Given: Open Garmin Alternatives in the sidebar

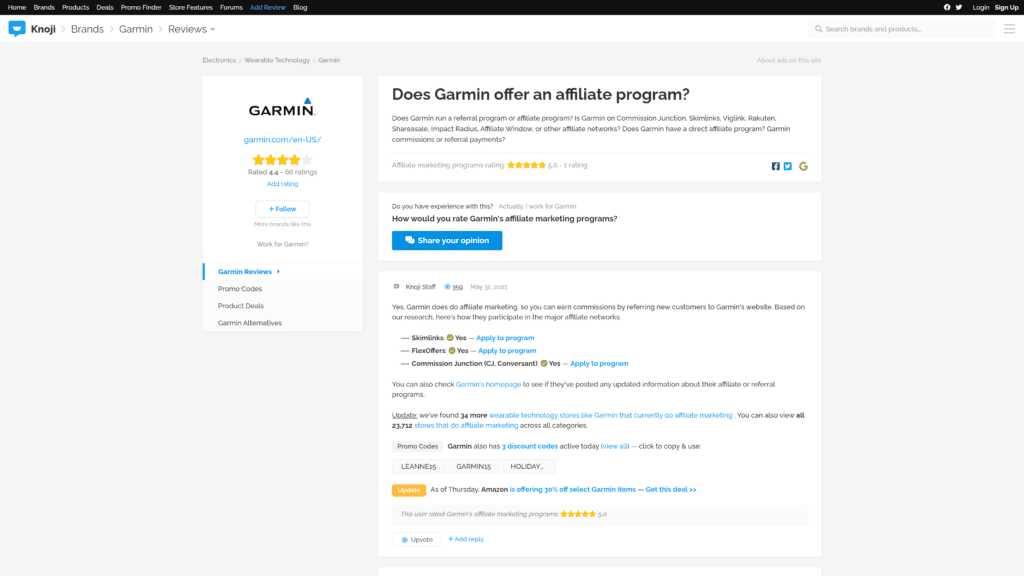Looking at the screenshot, I should pos(249,323).
